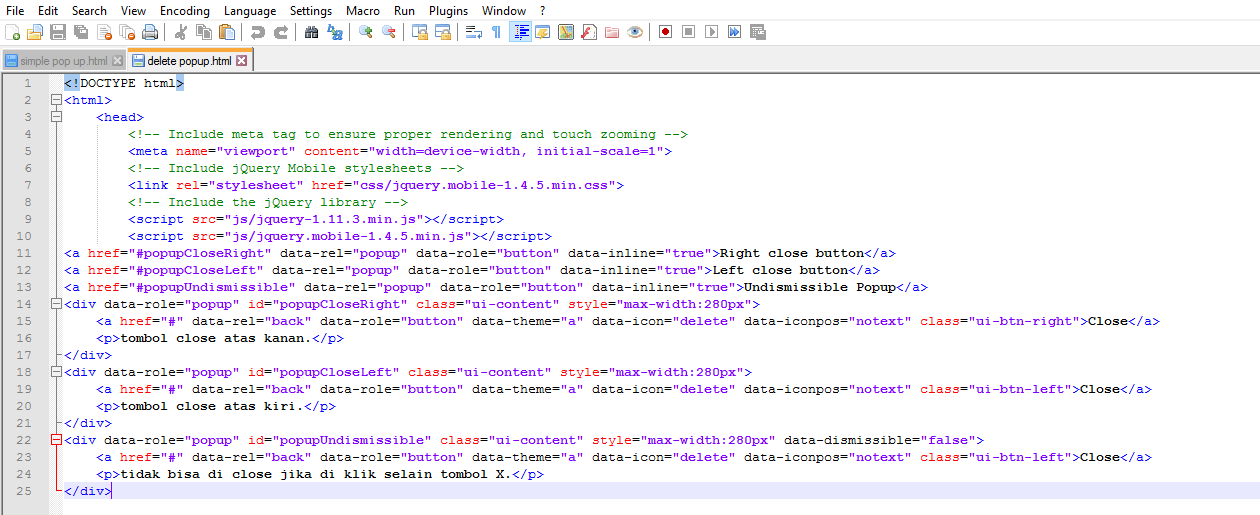Open the Replace dialog icon

[x=335, y=32]
